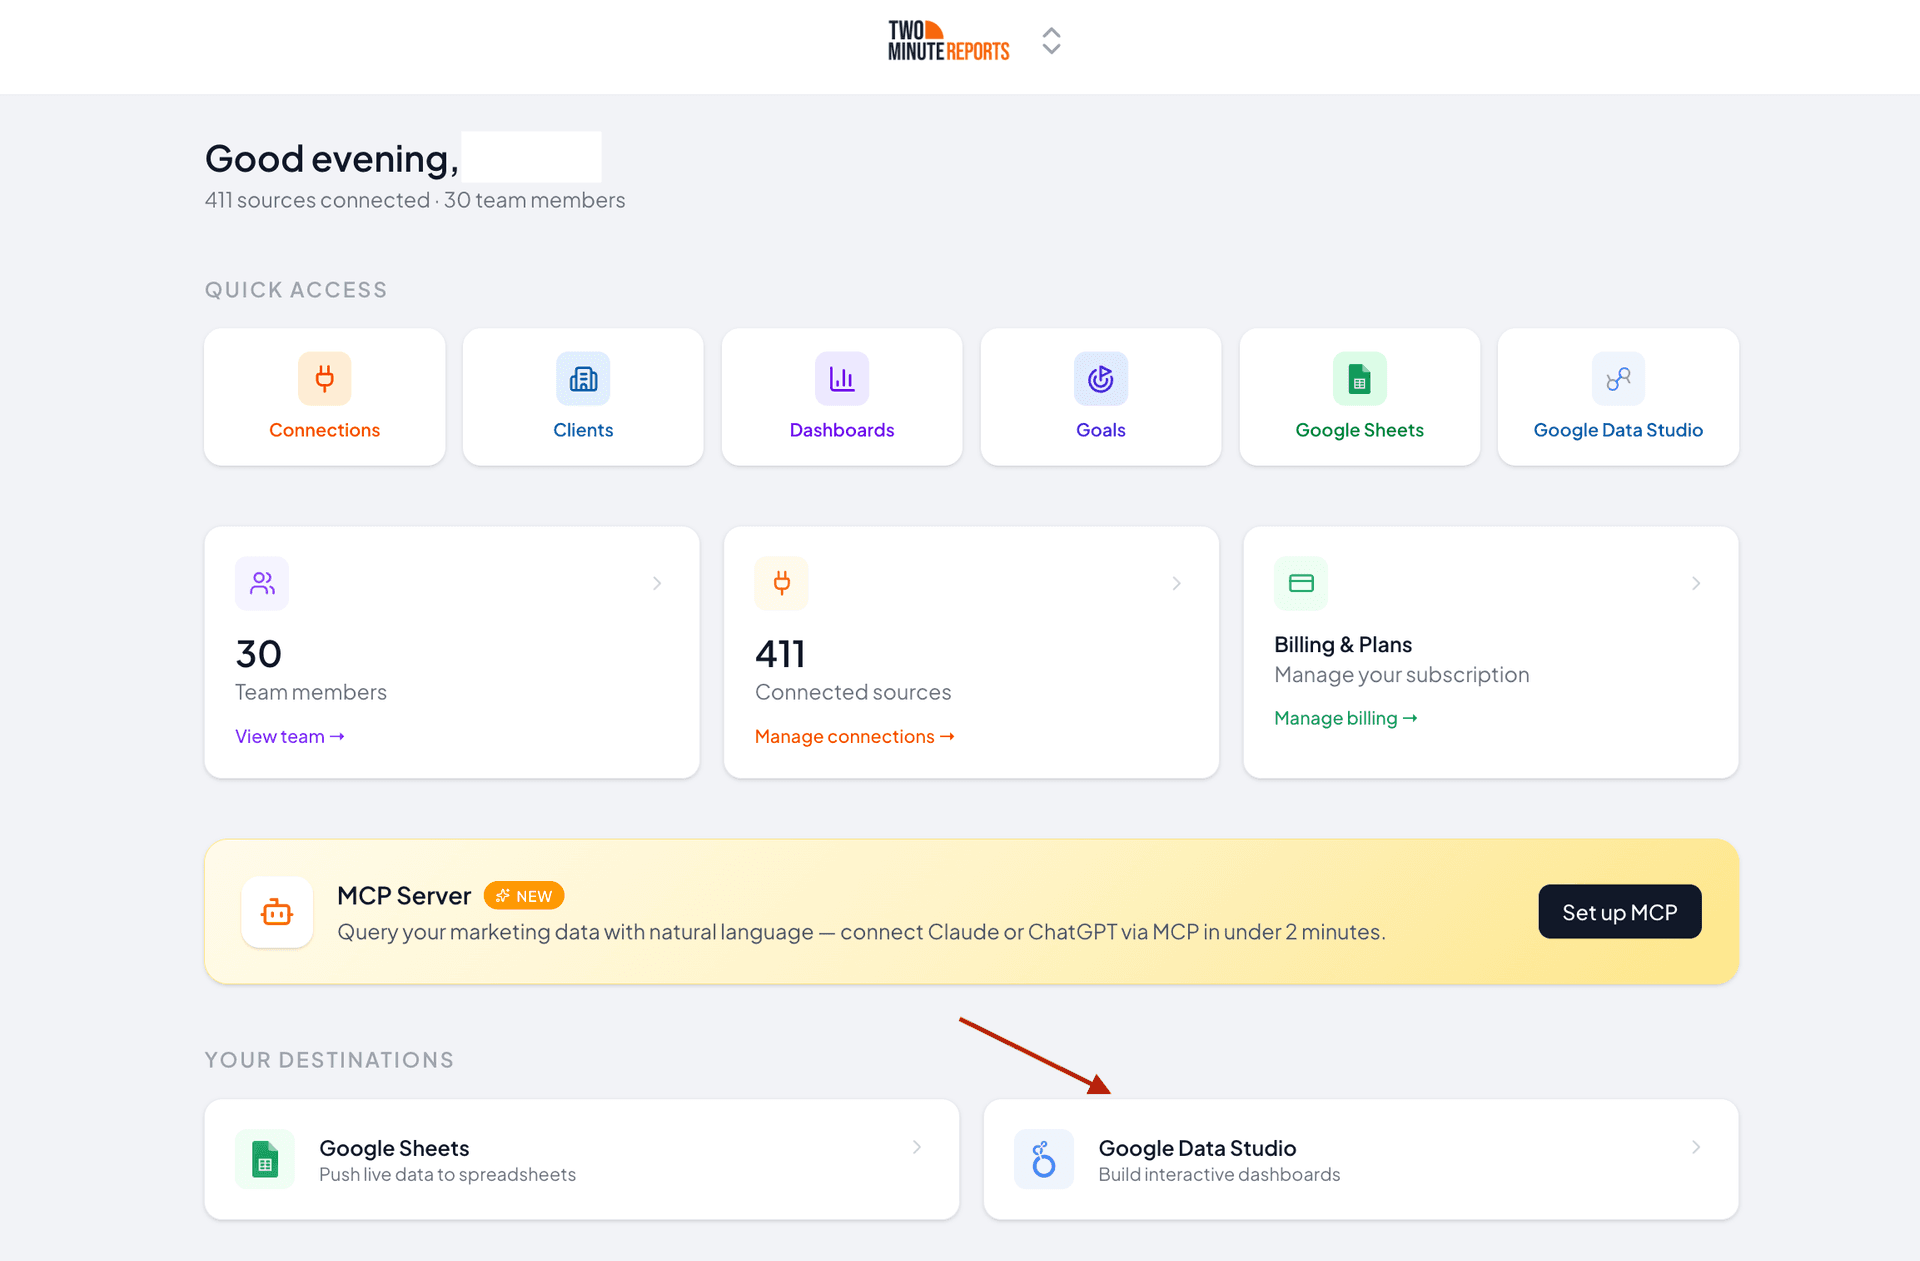Click the "Push live data to spreadsheets" text
The image size is (1920, 1261).
click(447, 1174)
